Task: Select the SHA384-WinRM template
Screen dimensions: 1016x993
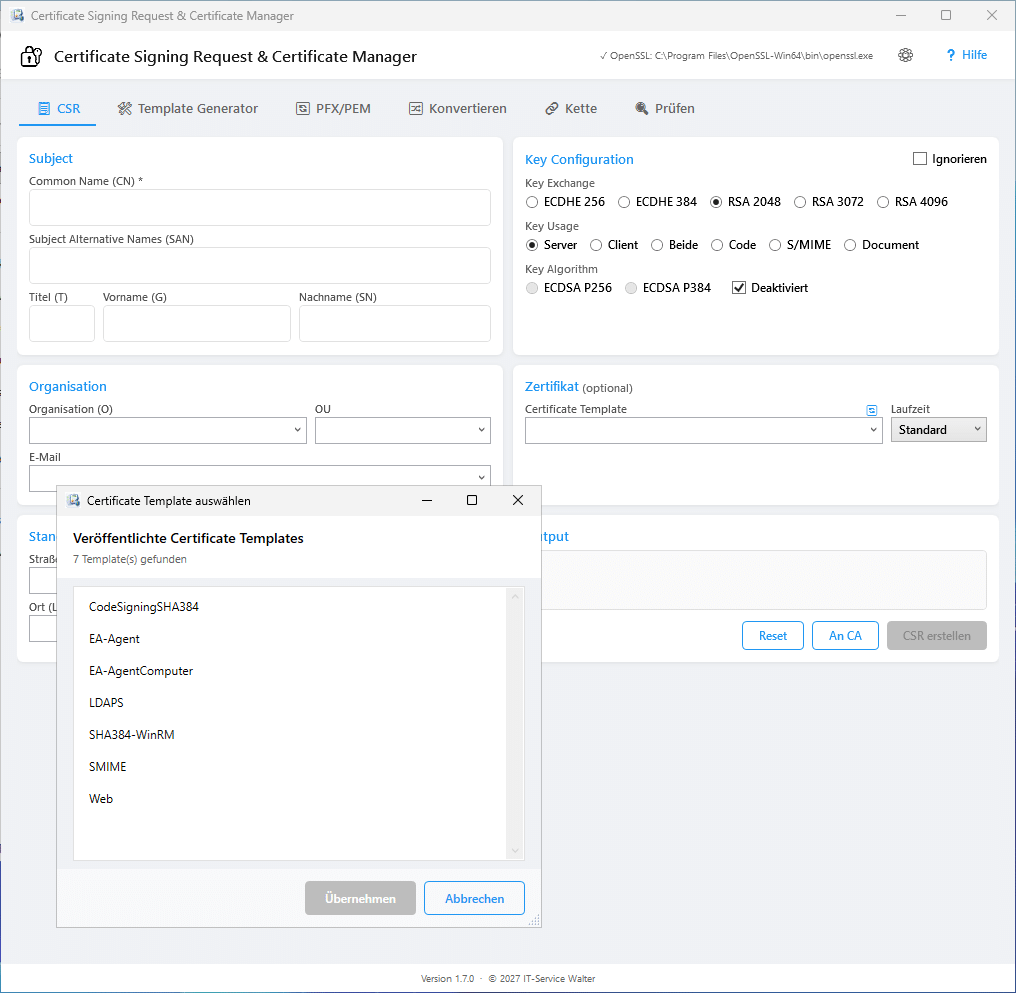Action: click(x=290, y=735)
